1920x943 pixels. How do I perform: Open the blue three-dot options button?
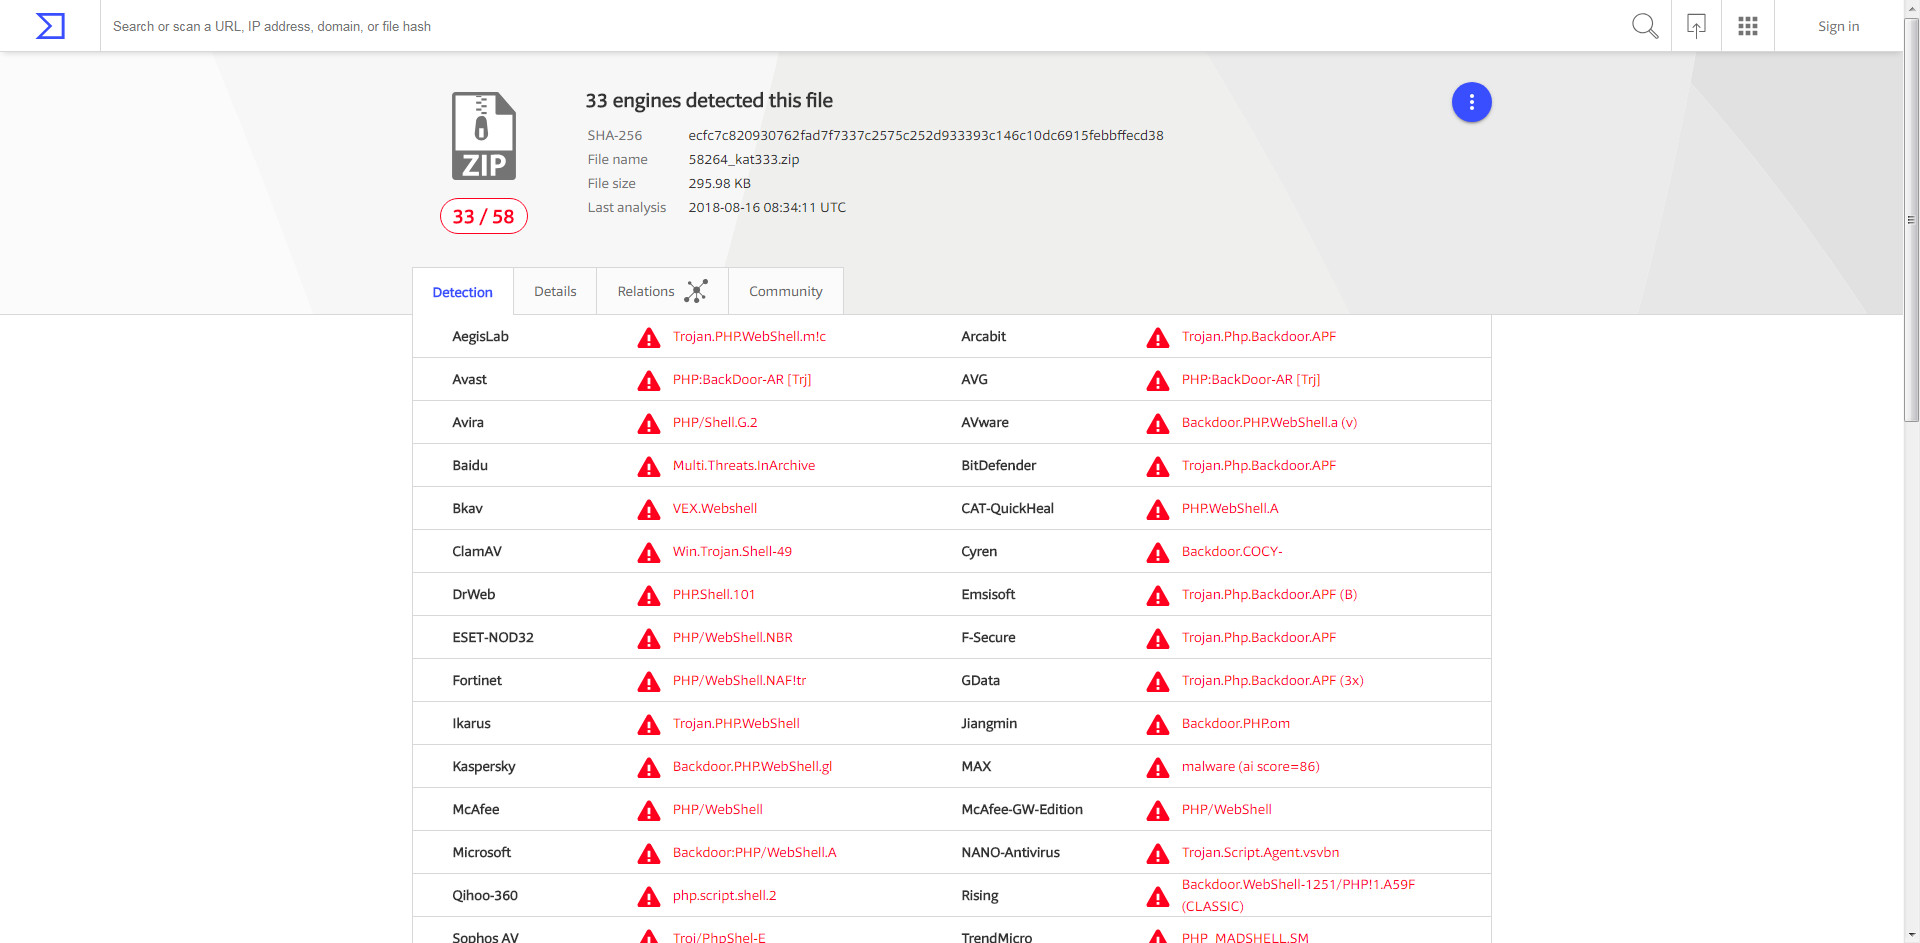pos(1471,102)
